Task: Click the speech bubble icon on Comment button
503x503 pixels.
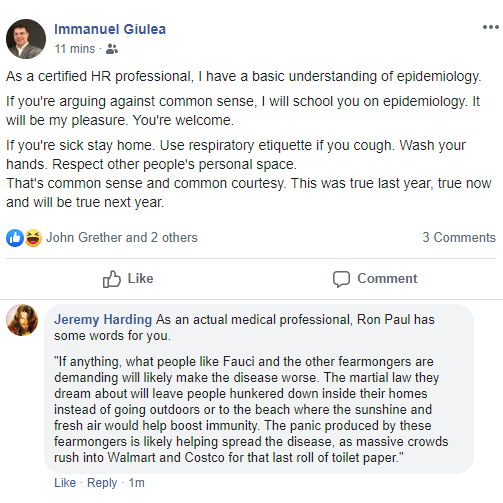Action: [341, 279]
